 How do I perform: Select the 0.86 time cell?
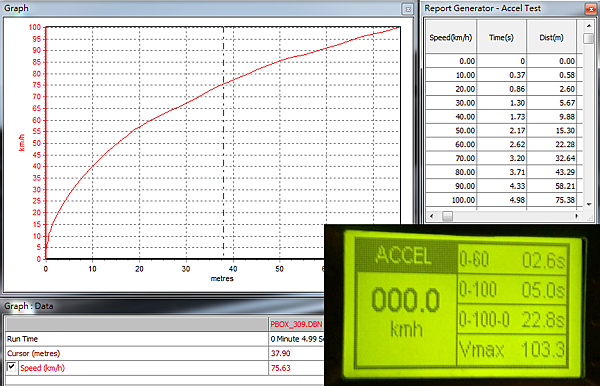click(x=501, y=89)
